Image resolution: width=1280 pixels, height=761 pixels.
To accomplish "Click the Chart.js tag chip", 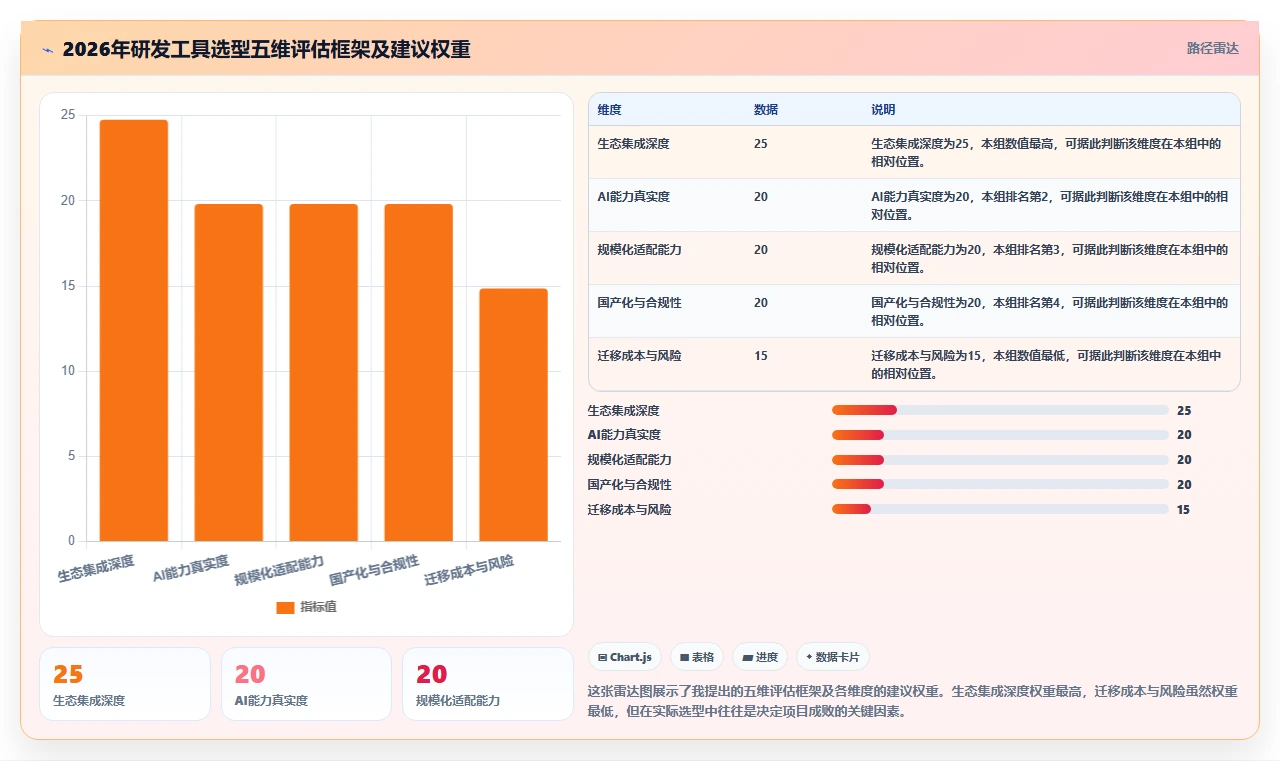I will tap(624, 657).
